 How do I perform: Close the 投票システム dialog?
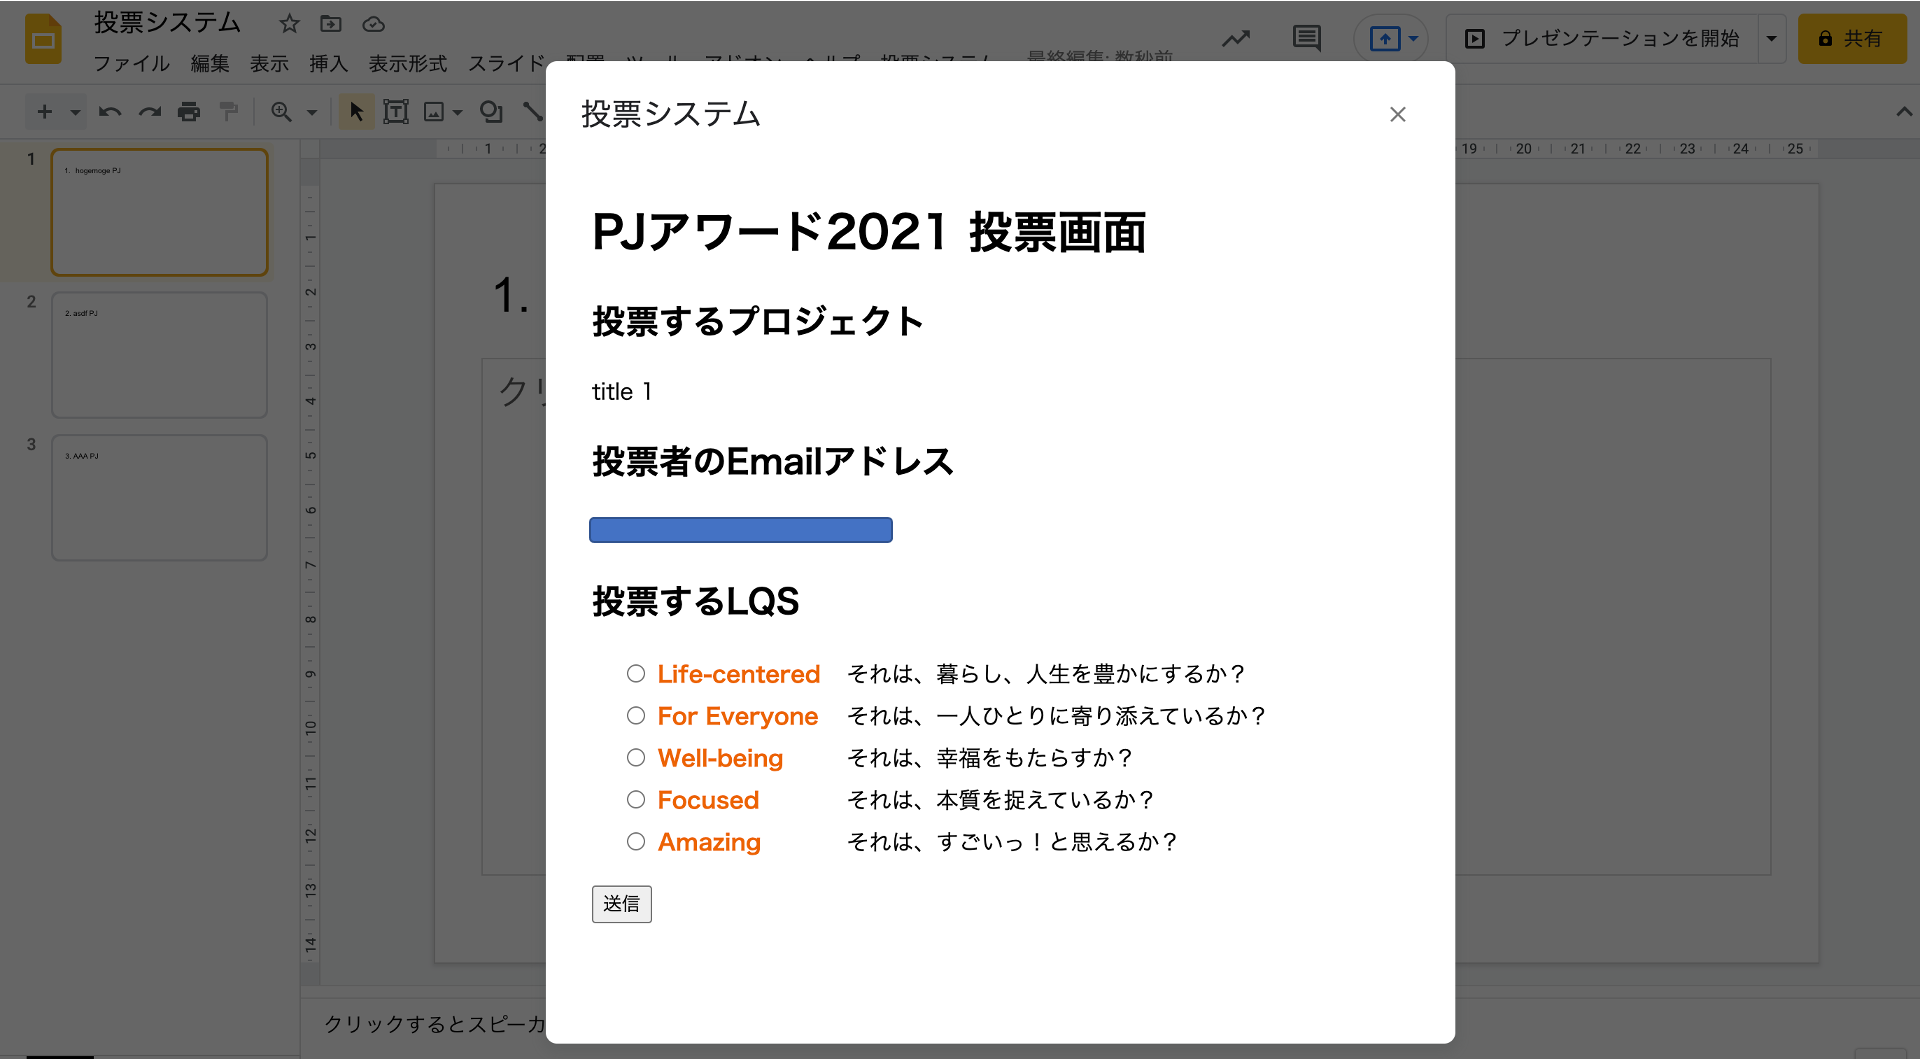[1397, 115]
